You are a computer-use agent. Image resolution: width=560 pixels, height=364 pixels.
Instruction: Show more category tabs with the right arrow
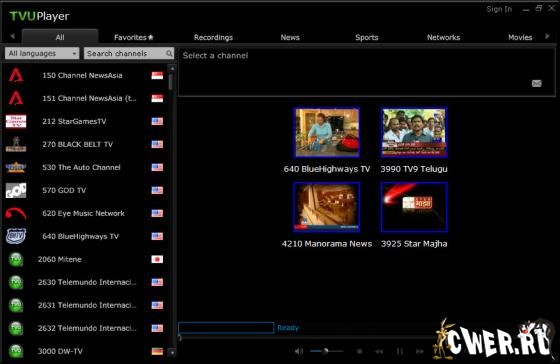pyautogui.click(x=548, y=36)
